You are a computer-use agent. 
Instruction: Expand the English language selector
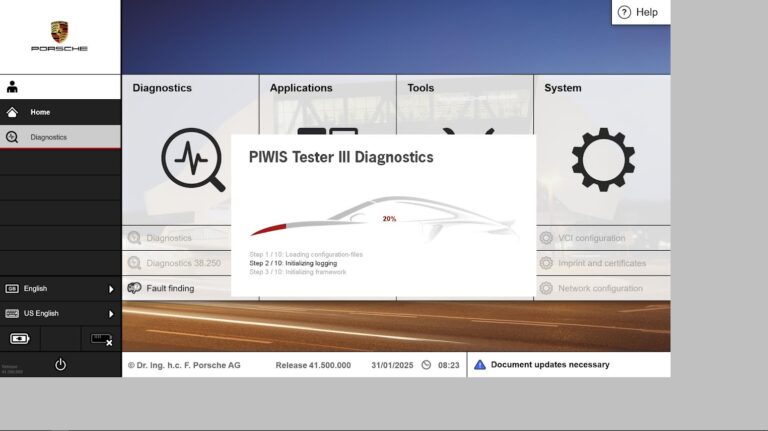[x=60, y=288]
